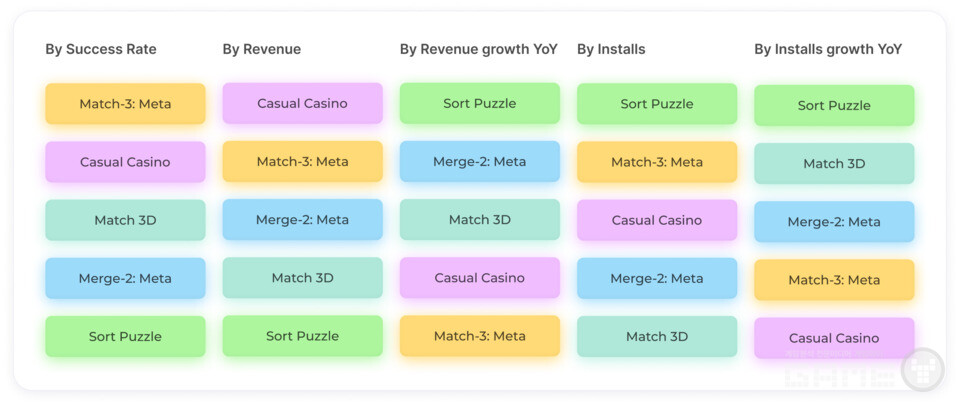The height and width of the screenshot is (407, 960).
Task: Click the By Revenue column header
Action: pyautogui.click(x=262, y=49)
